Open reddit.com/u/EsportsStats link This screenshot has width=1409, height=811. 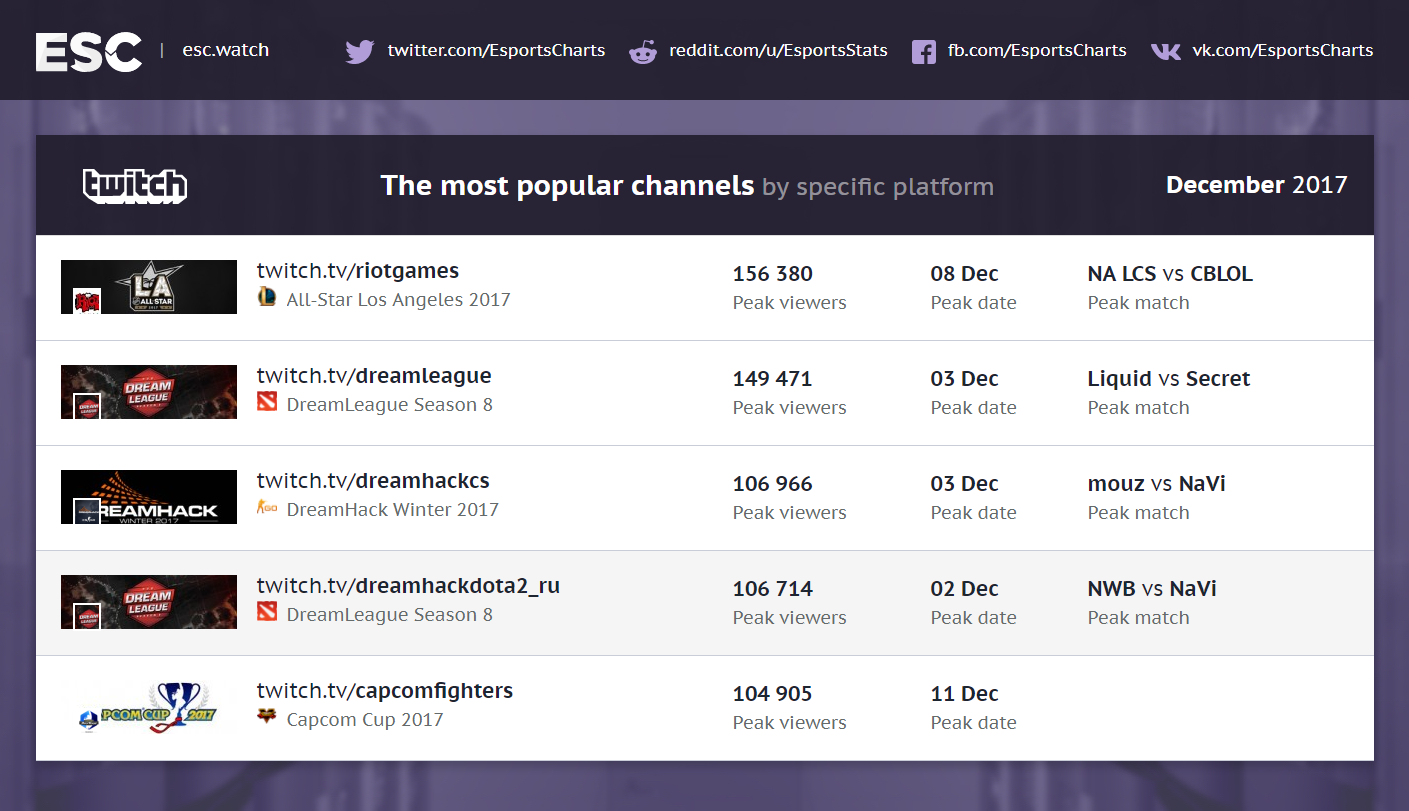point(778,50)
